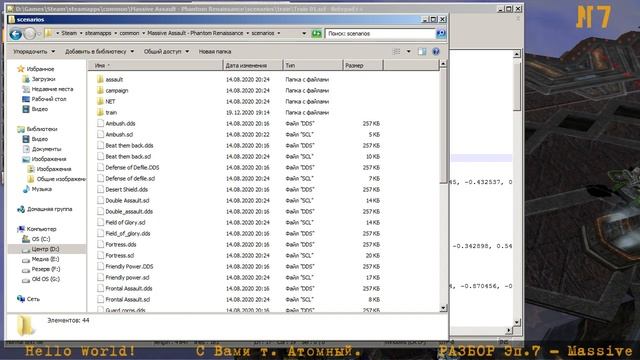Open the campaign folder icon
Screen dimensions: 640x360
click(x=100, y=90)
